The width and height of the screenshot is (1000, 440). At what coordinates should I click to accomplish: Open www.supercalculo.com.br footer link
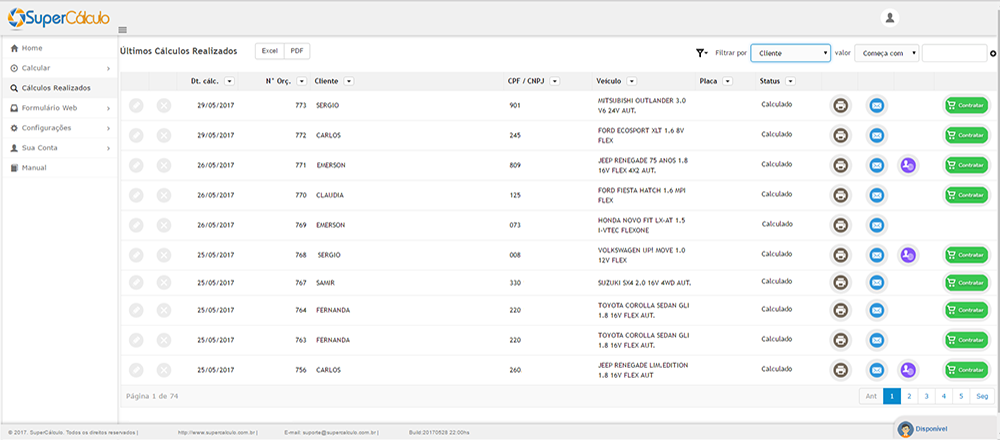217,432
